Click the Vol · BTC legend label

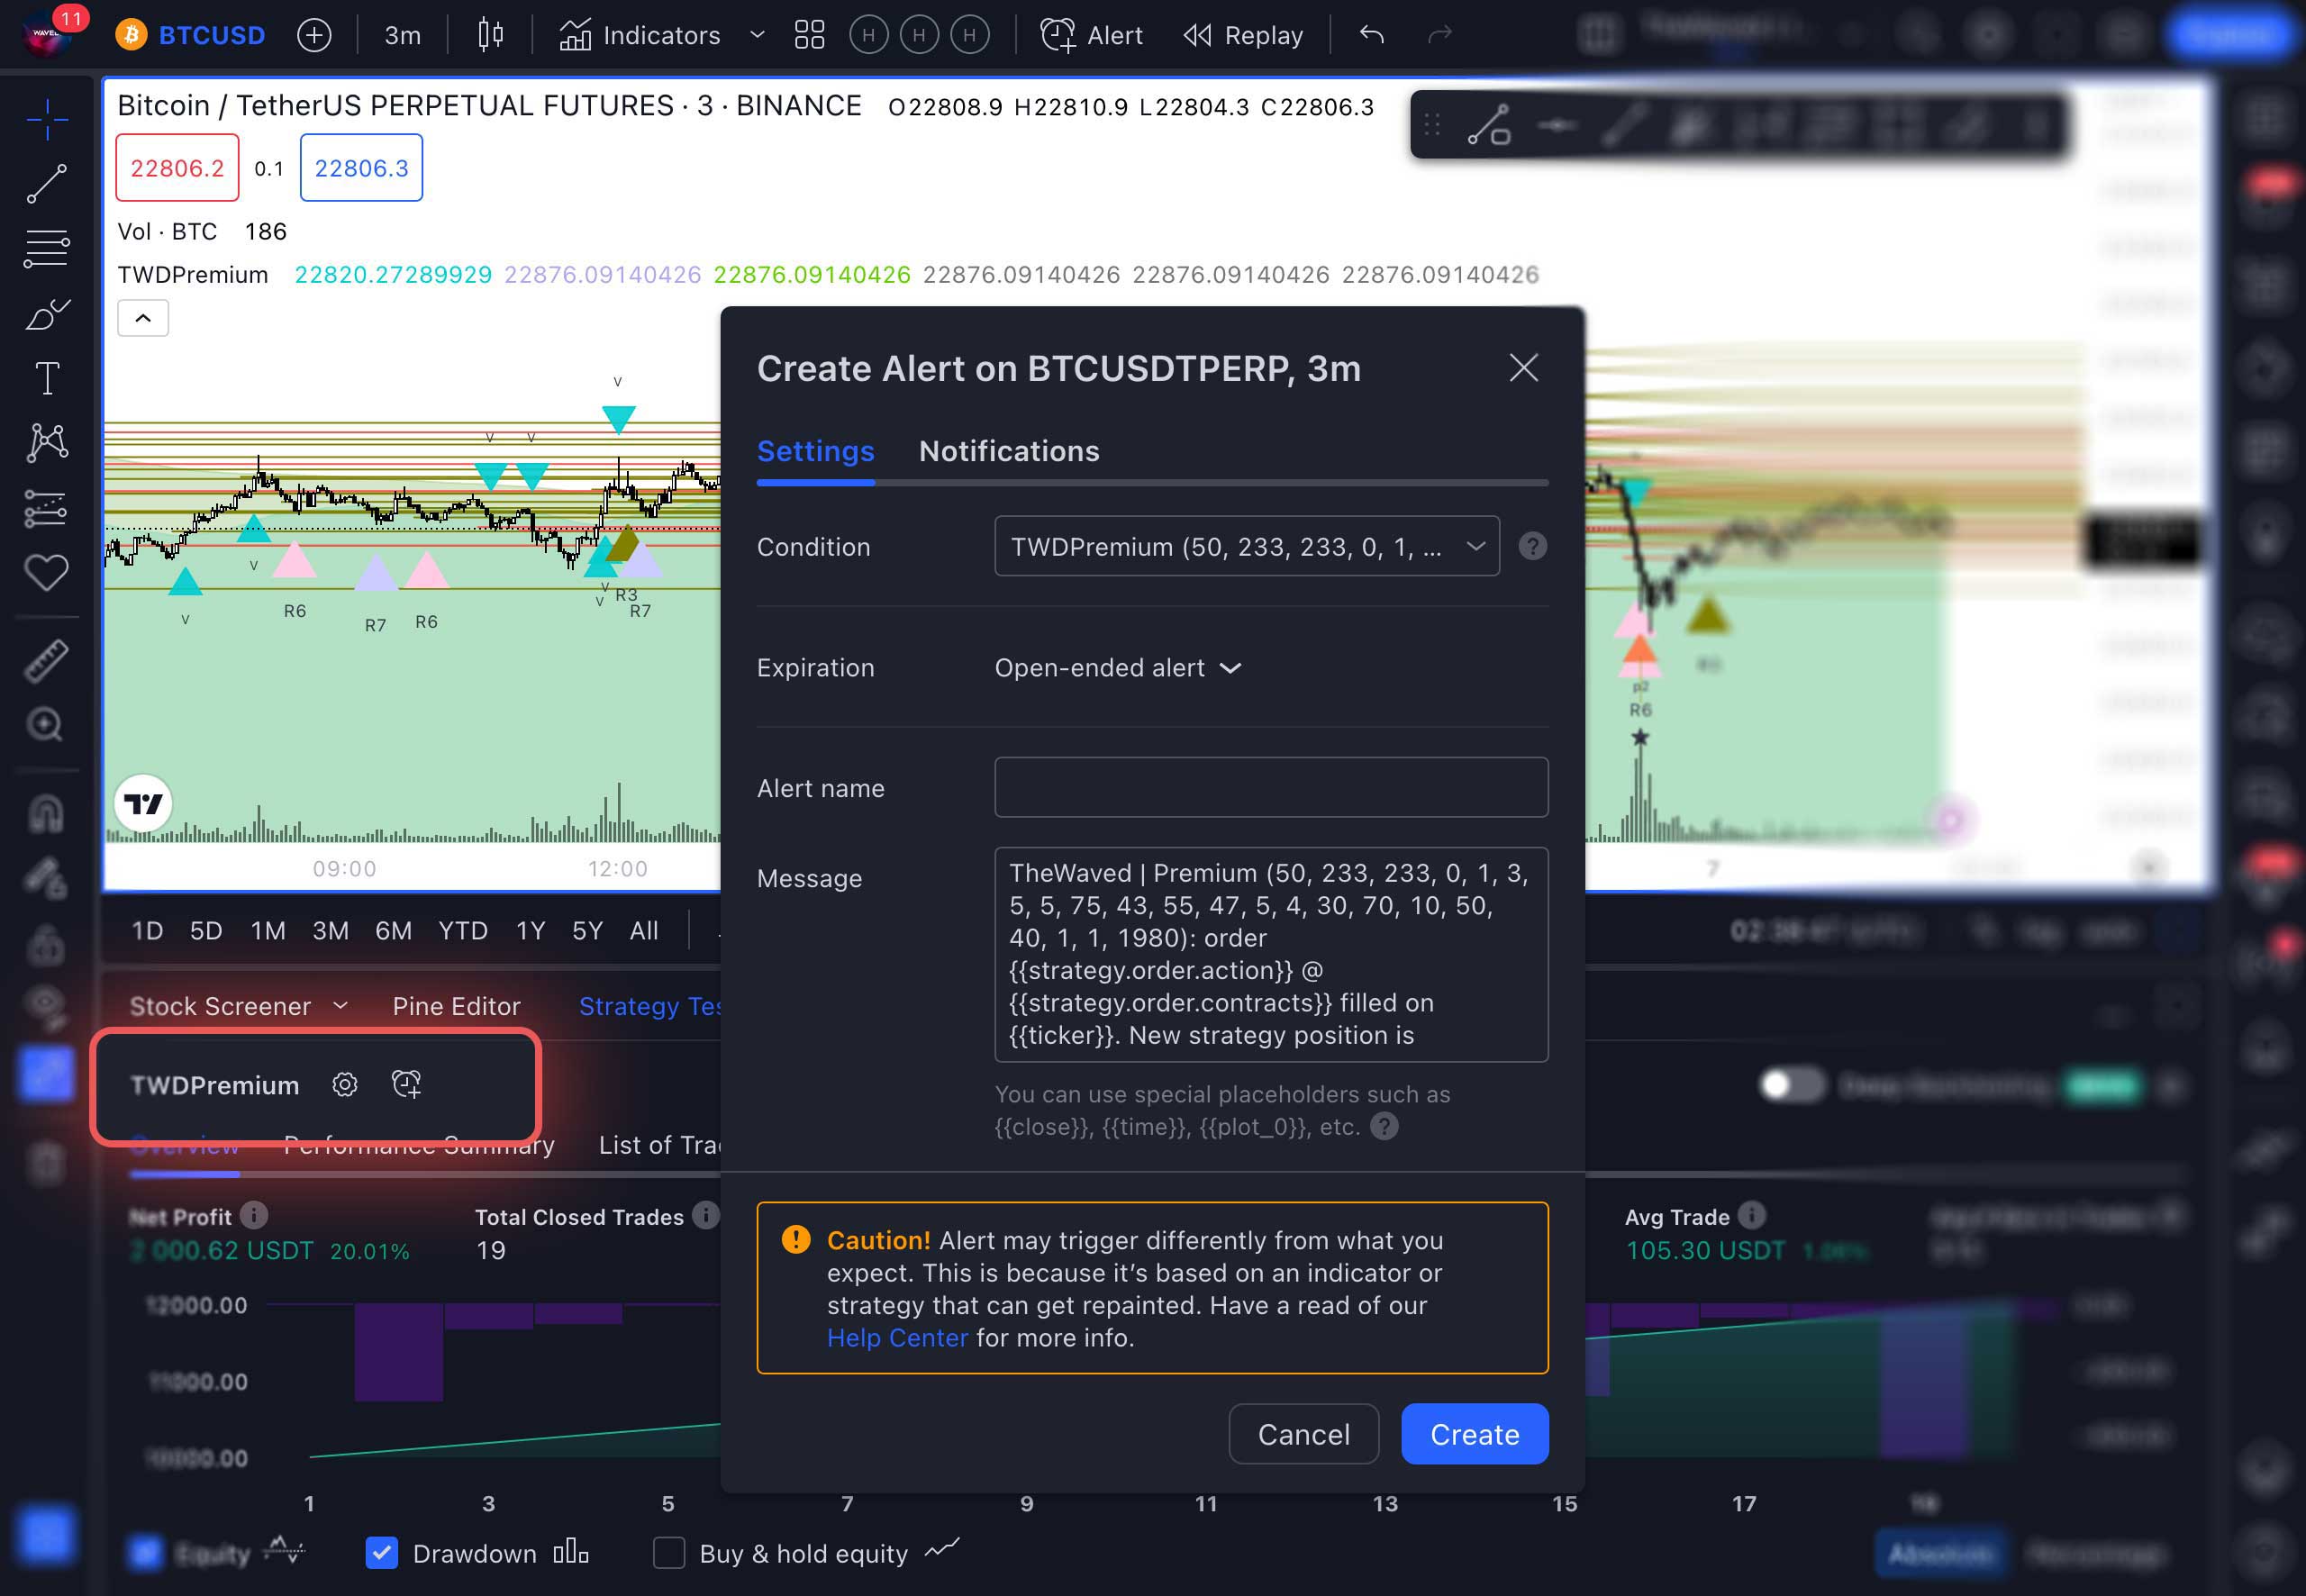167,232
